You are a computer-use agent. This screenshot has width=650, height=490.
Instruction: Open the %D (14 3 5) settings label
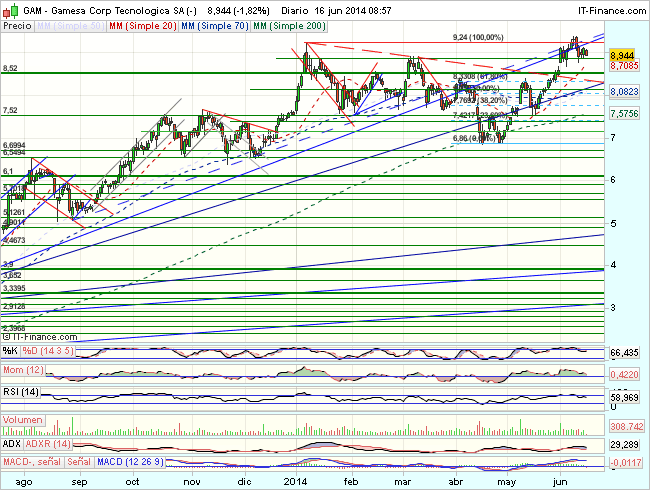pos(45,351)
